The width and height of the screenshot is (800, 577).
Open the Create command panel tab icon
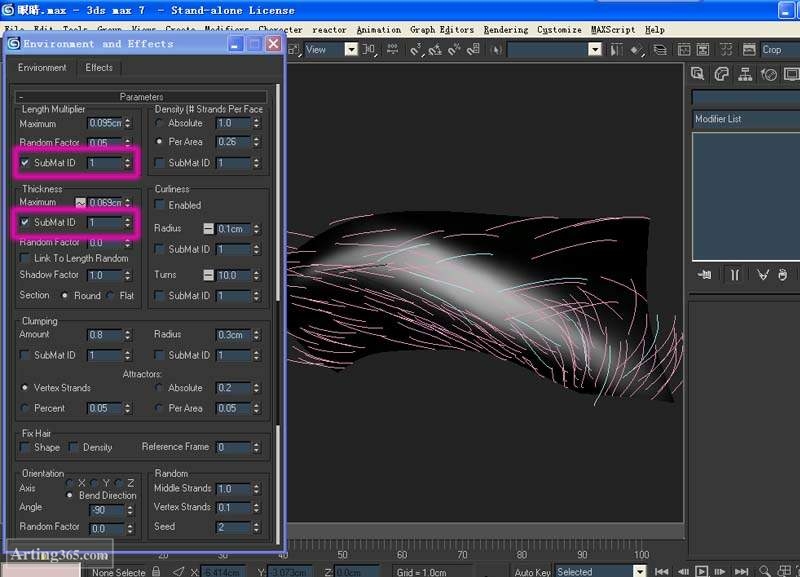coord(697,74)
